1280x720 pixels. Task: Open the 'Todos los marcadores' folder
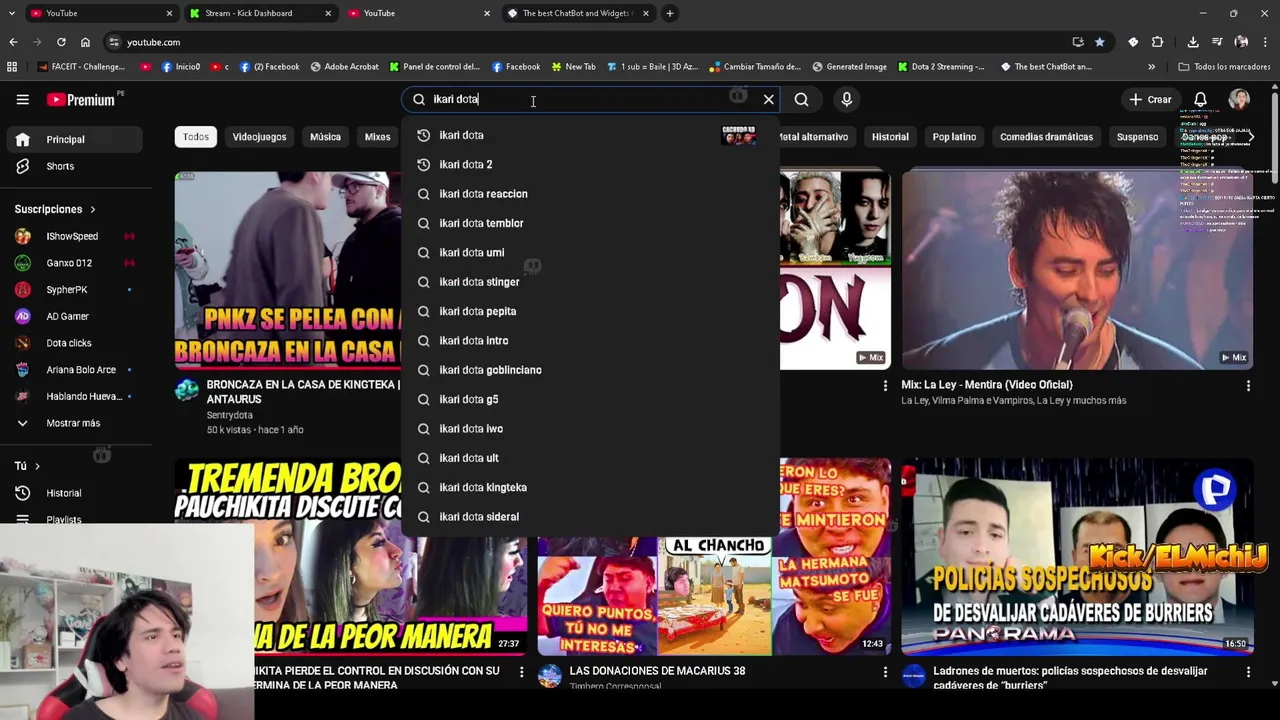coord(1224,67)
